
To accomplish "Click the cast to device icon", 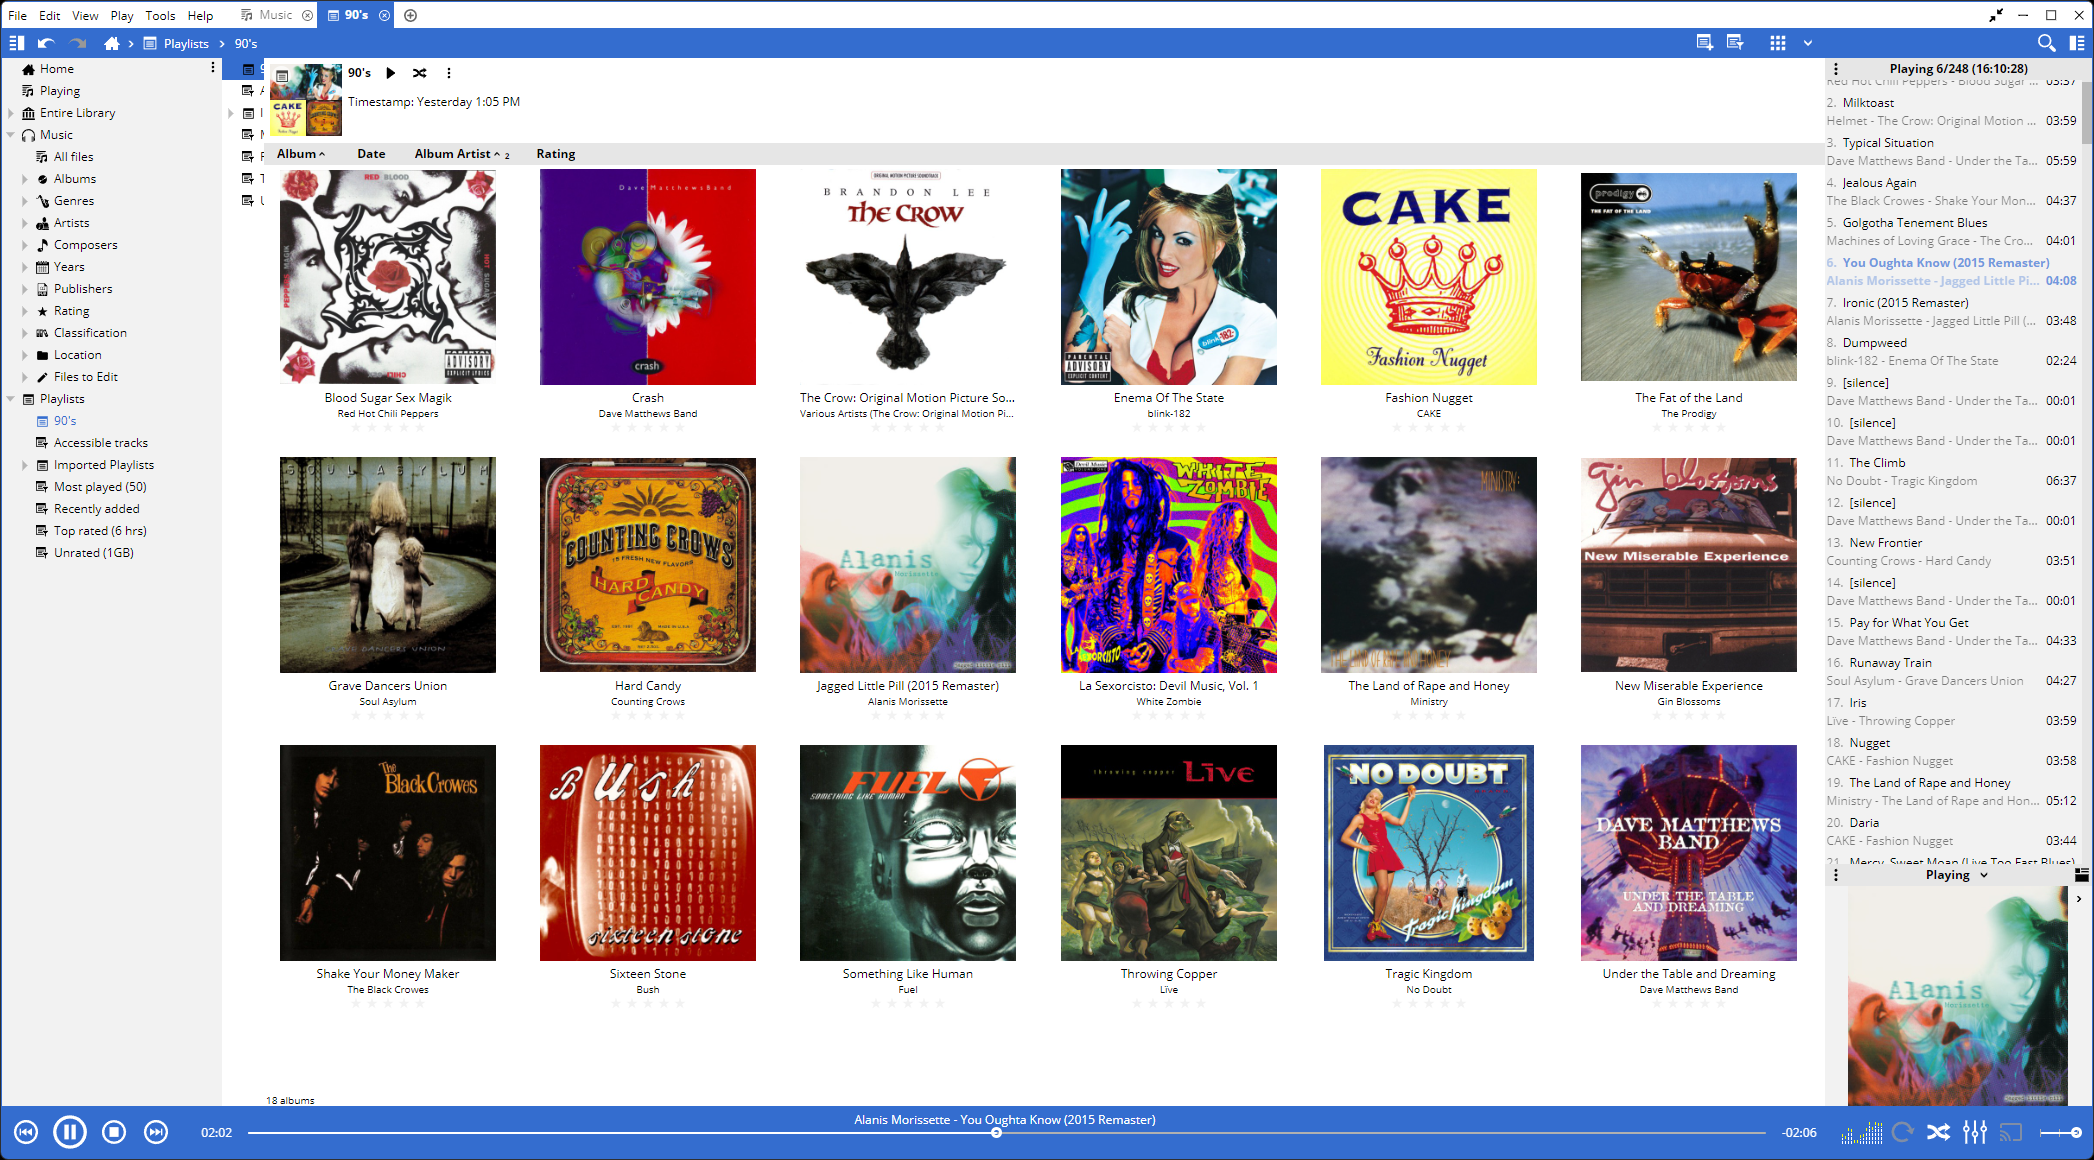I will pos(2010,1132).
